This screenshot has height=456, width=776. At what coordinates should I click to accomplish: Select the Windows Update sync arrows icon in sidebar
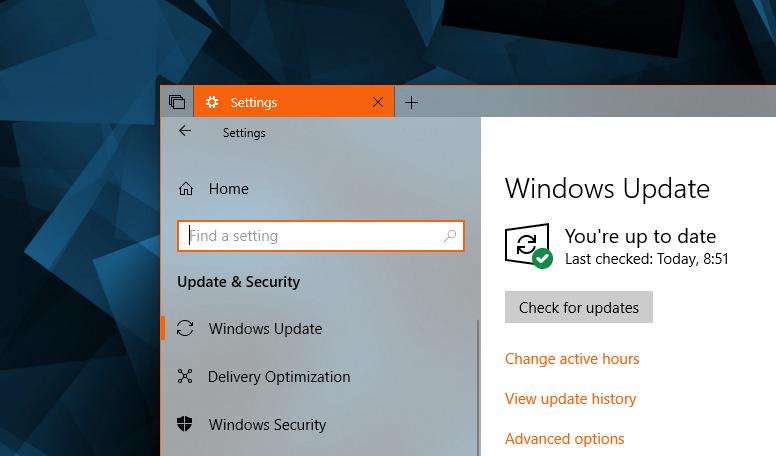click(x=185, y=328)
